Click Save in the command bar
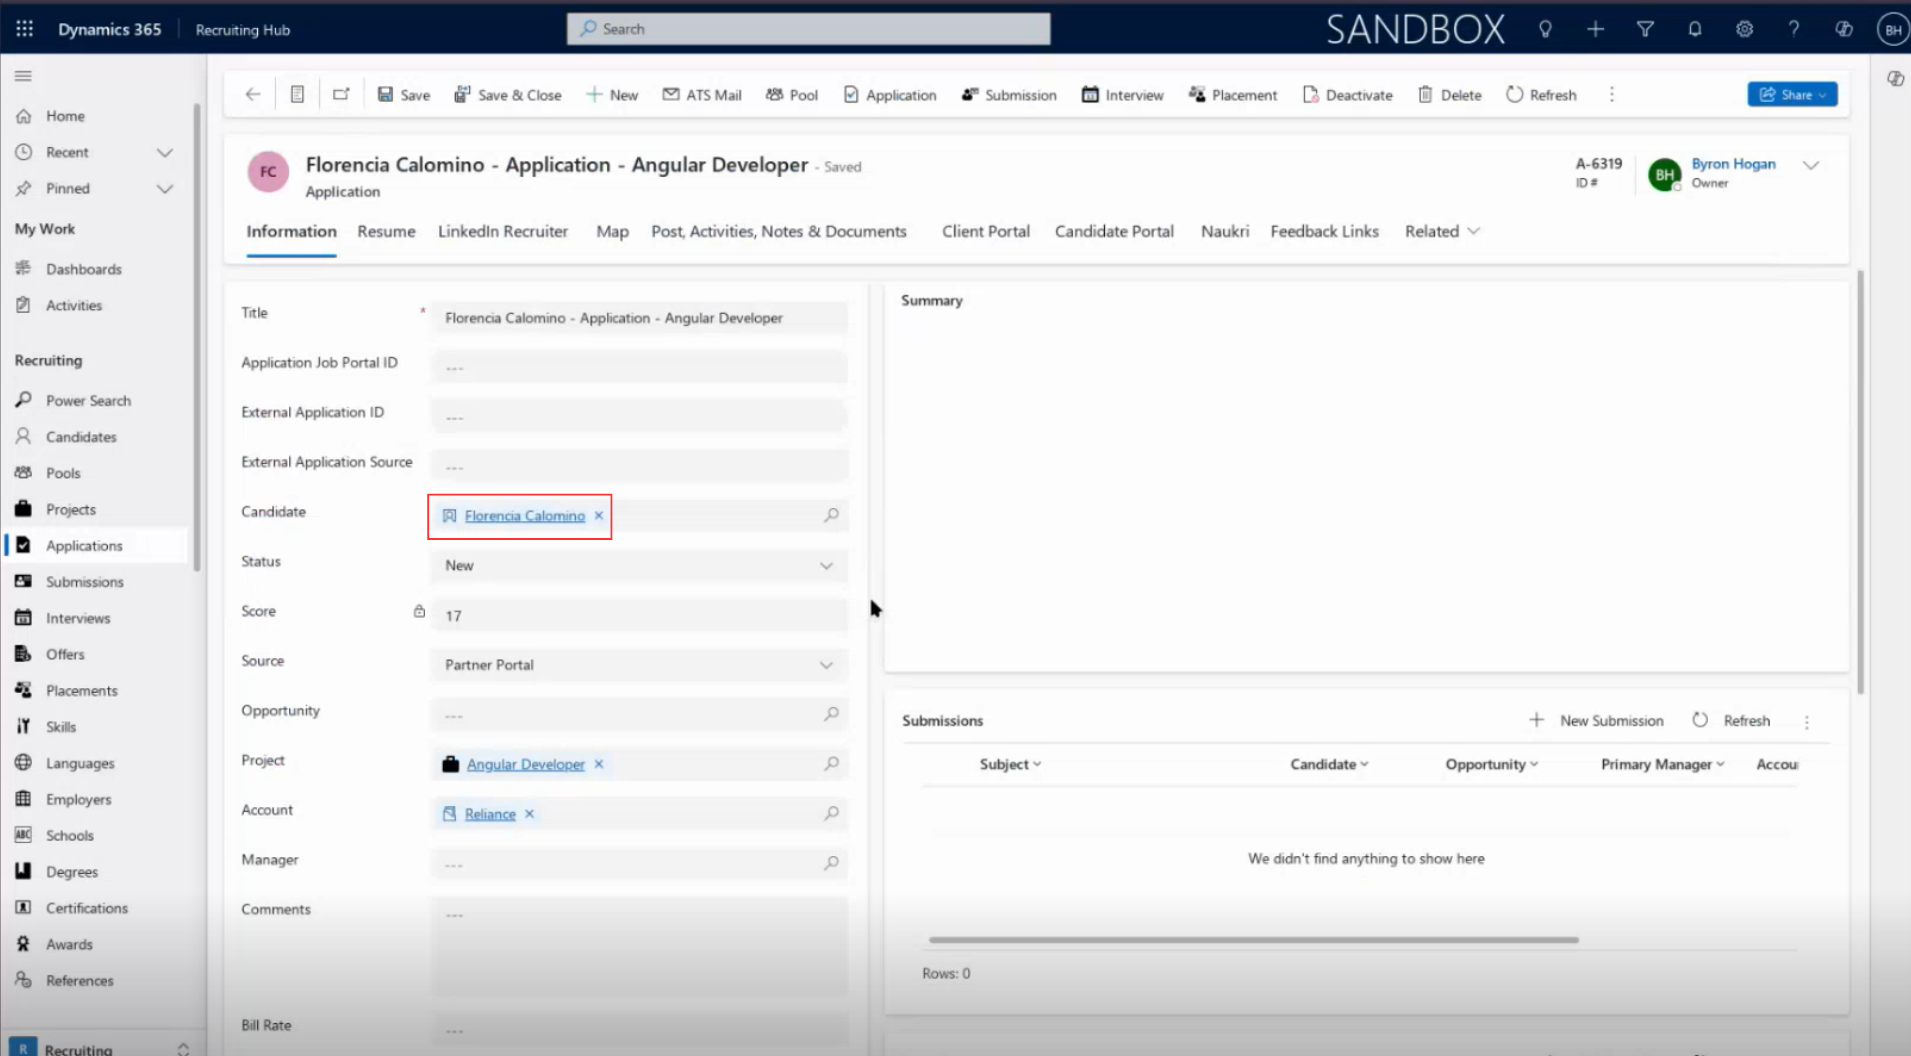The width and height of the screenshot is (1911, 1056). click(x=404, y=95)
